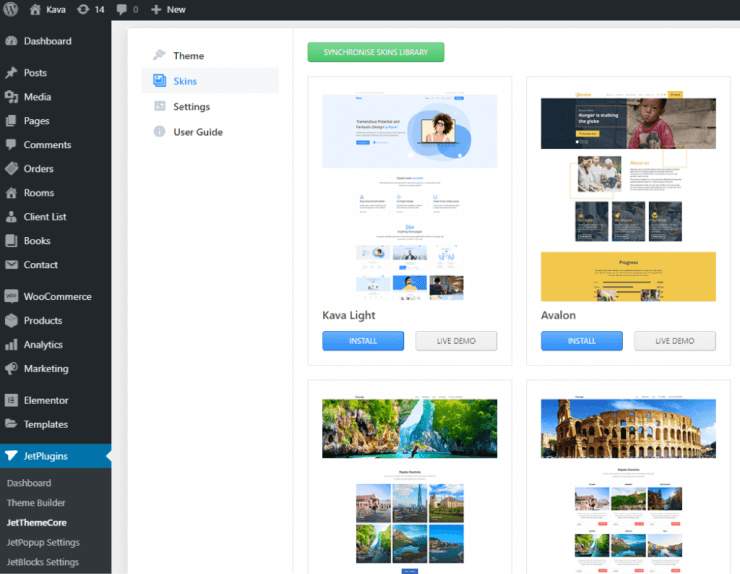Click the Client List person icon
Screen dimensions: 740x574
point(11,217)
